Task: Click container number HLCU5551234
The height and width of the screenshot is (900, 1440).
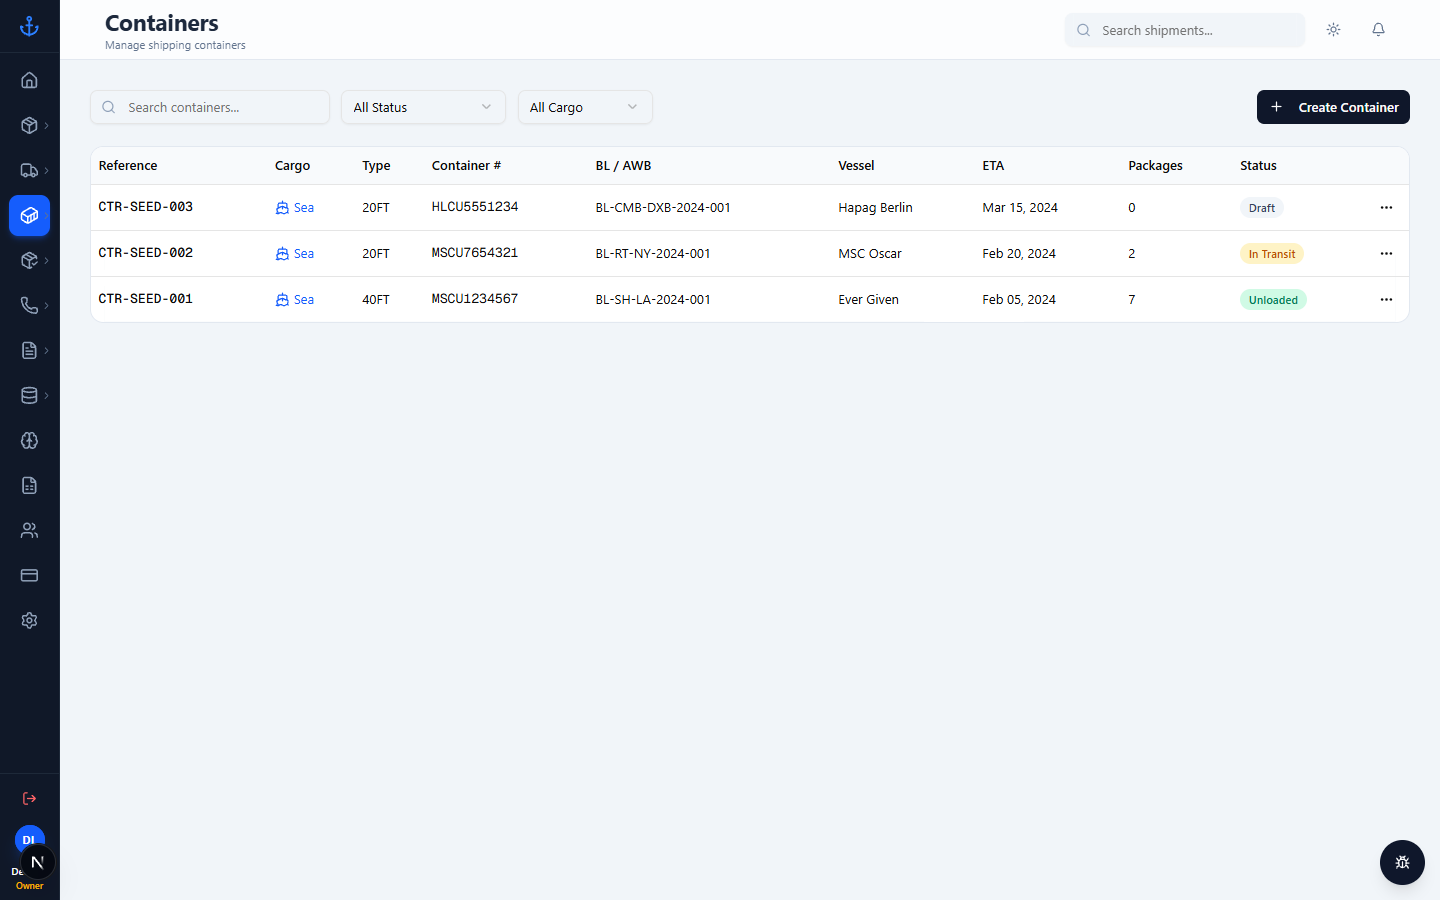Action: 475,207
